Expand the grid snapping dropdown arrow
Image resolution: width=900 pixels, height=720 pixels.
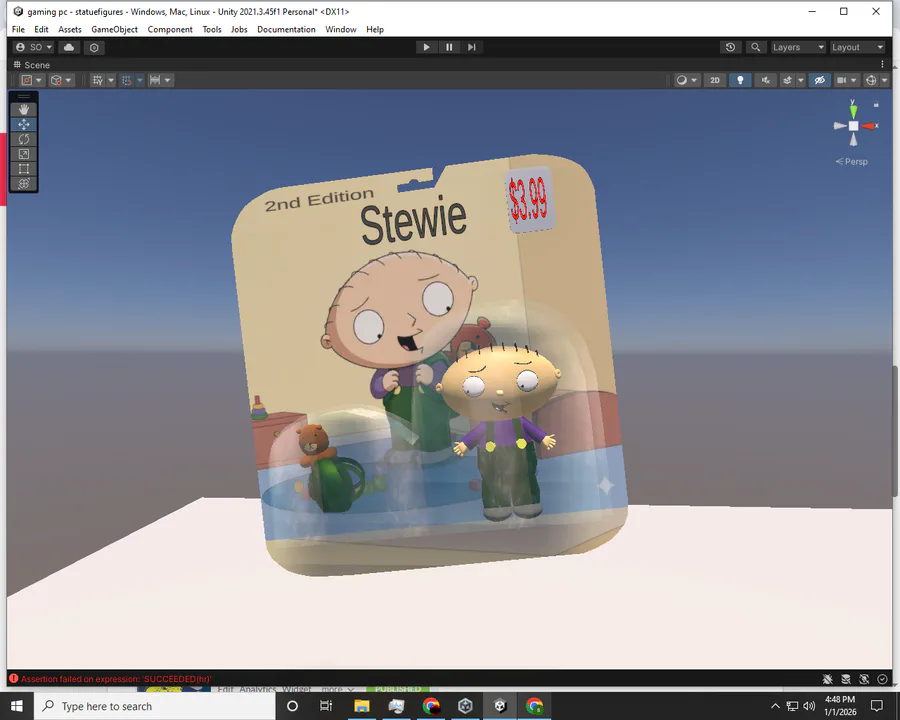(139, 80)
